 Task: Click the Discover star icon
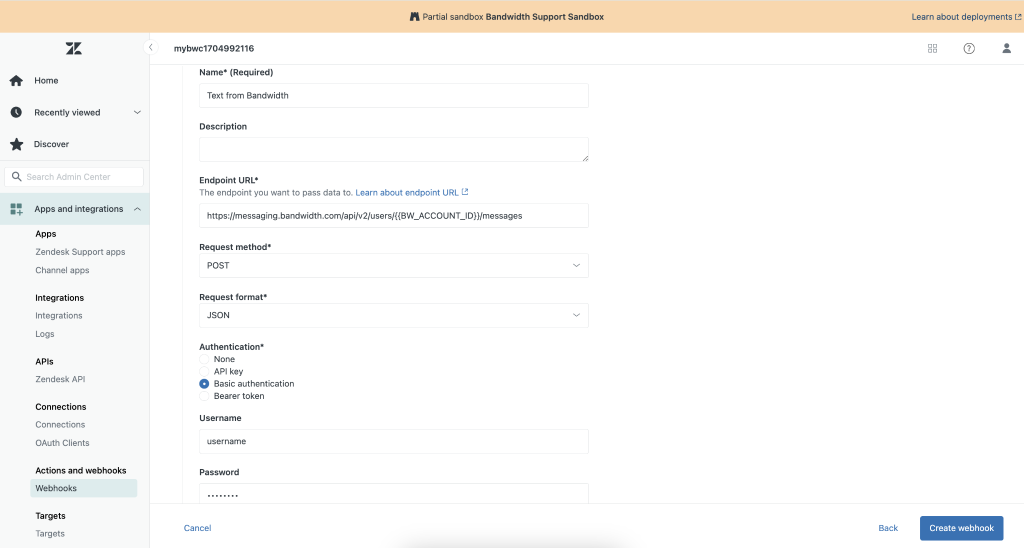pos(16,144)
